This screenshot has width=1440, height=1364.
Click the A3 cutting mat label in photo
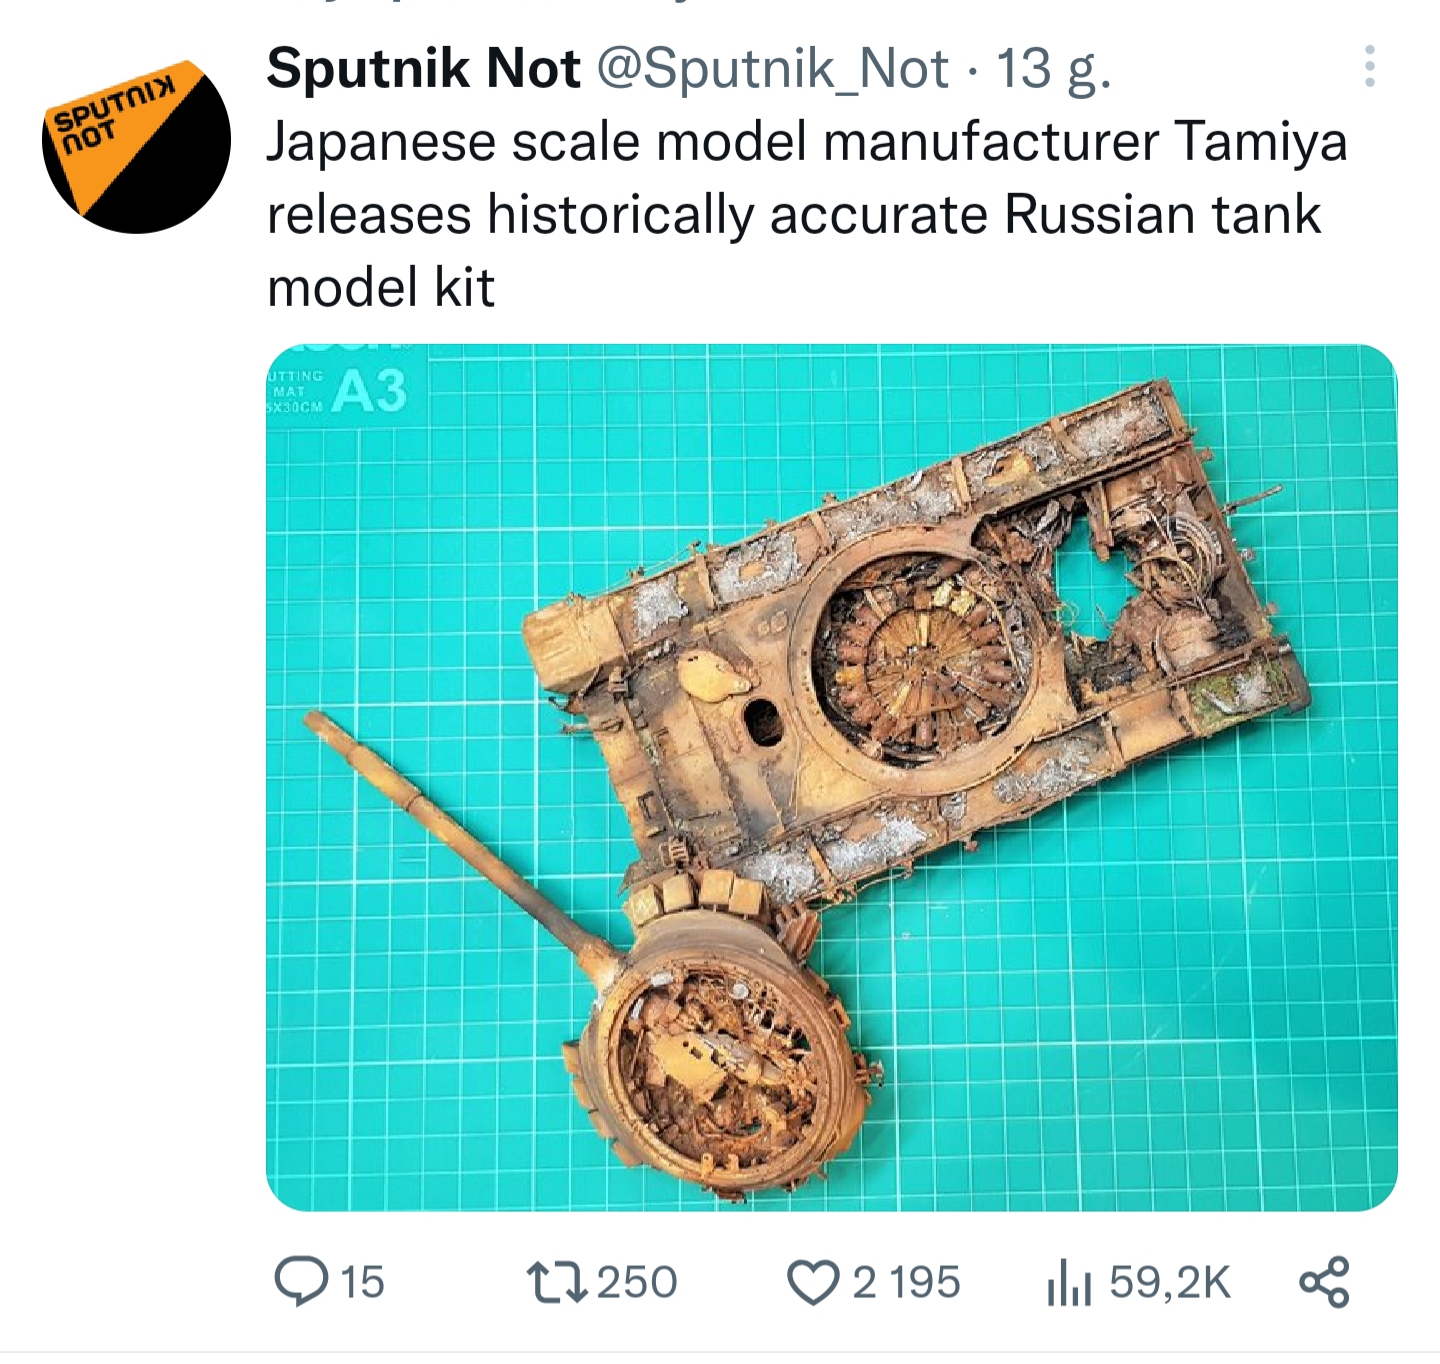(x=370, y=390)
